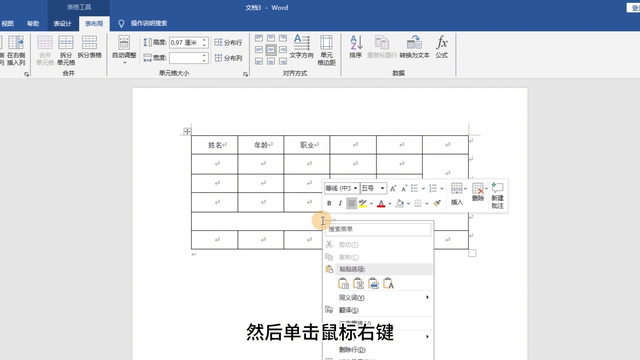Click Distribute Rows (分布行)

(x=228, y=42)
